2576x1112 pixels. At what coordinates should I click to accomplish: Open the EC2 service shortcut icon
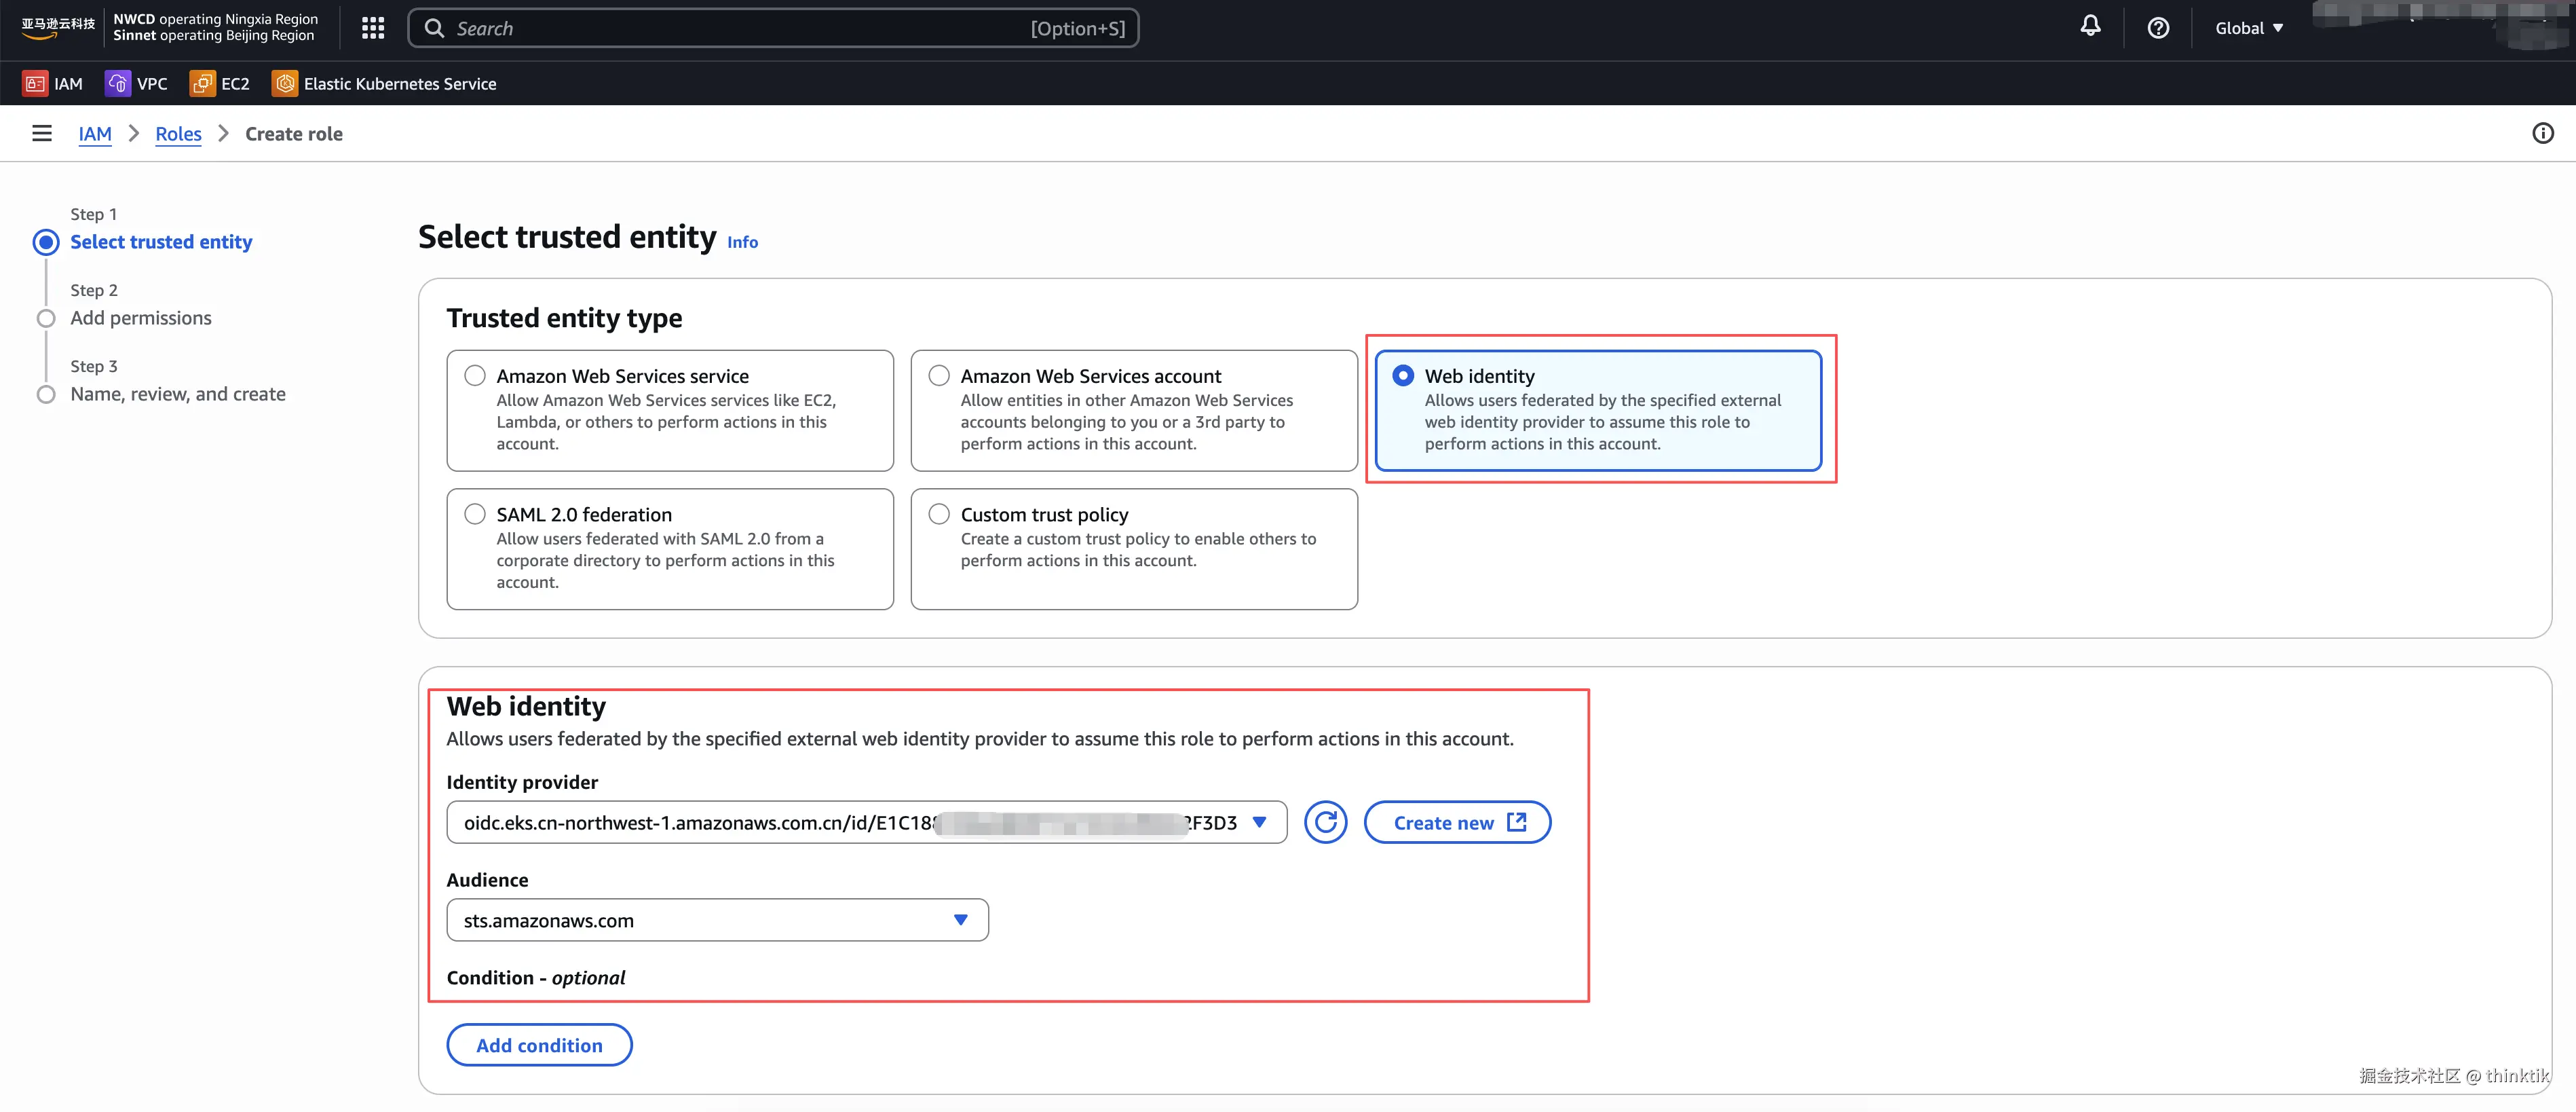click(x=202, y=84)
